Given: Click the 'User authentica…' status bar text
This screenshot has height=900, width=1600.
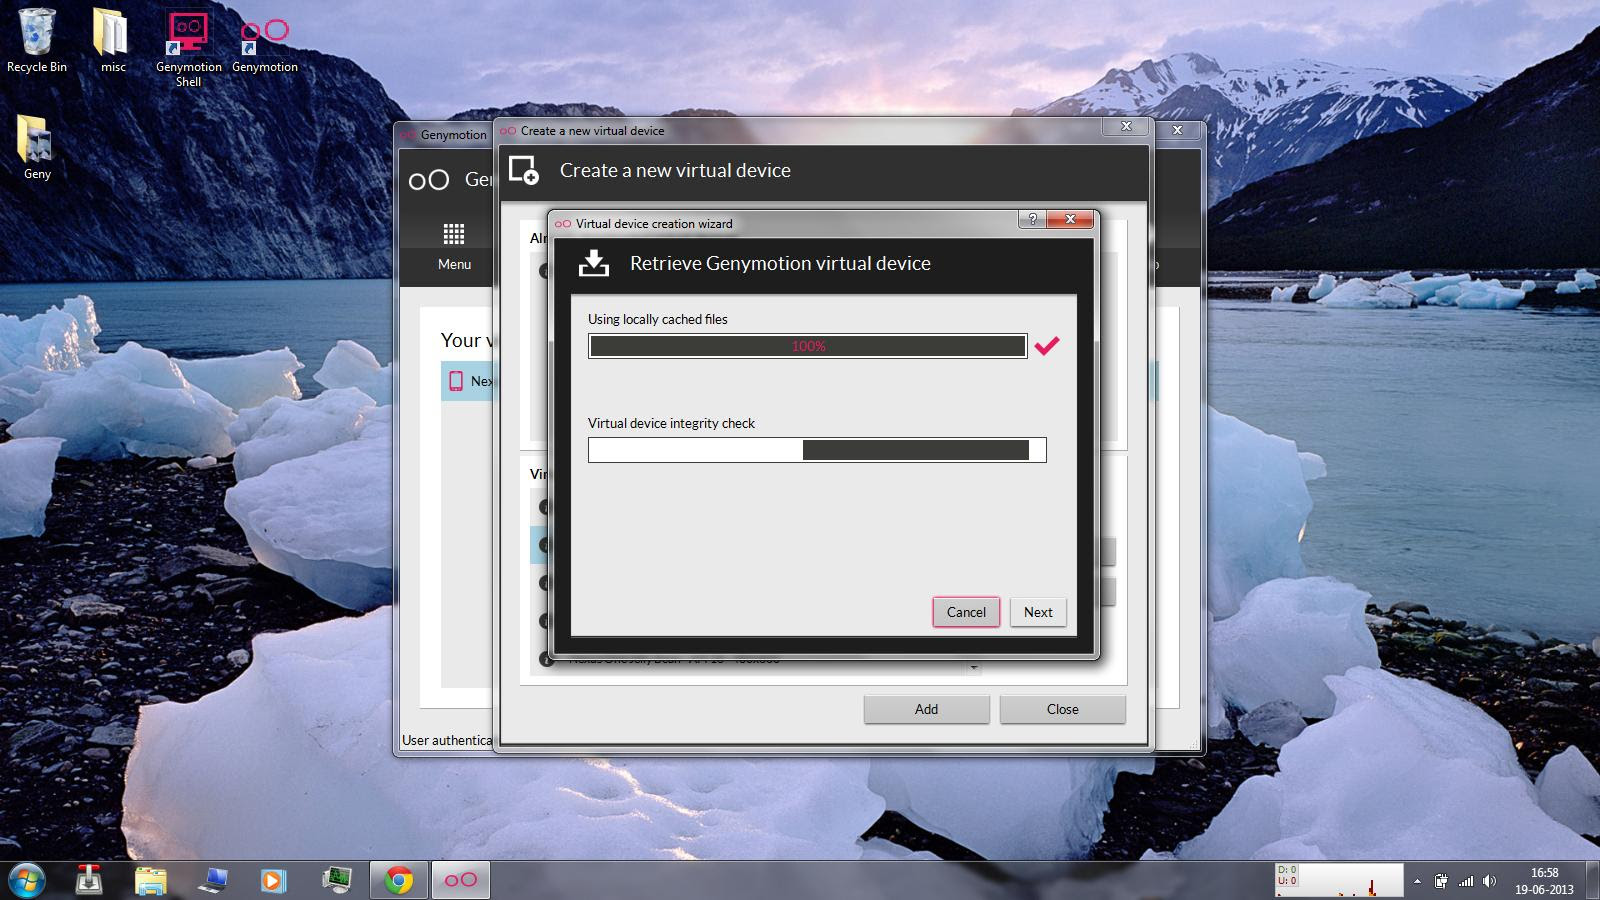Looking at the screenshot, I should 447,740.
